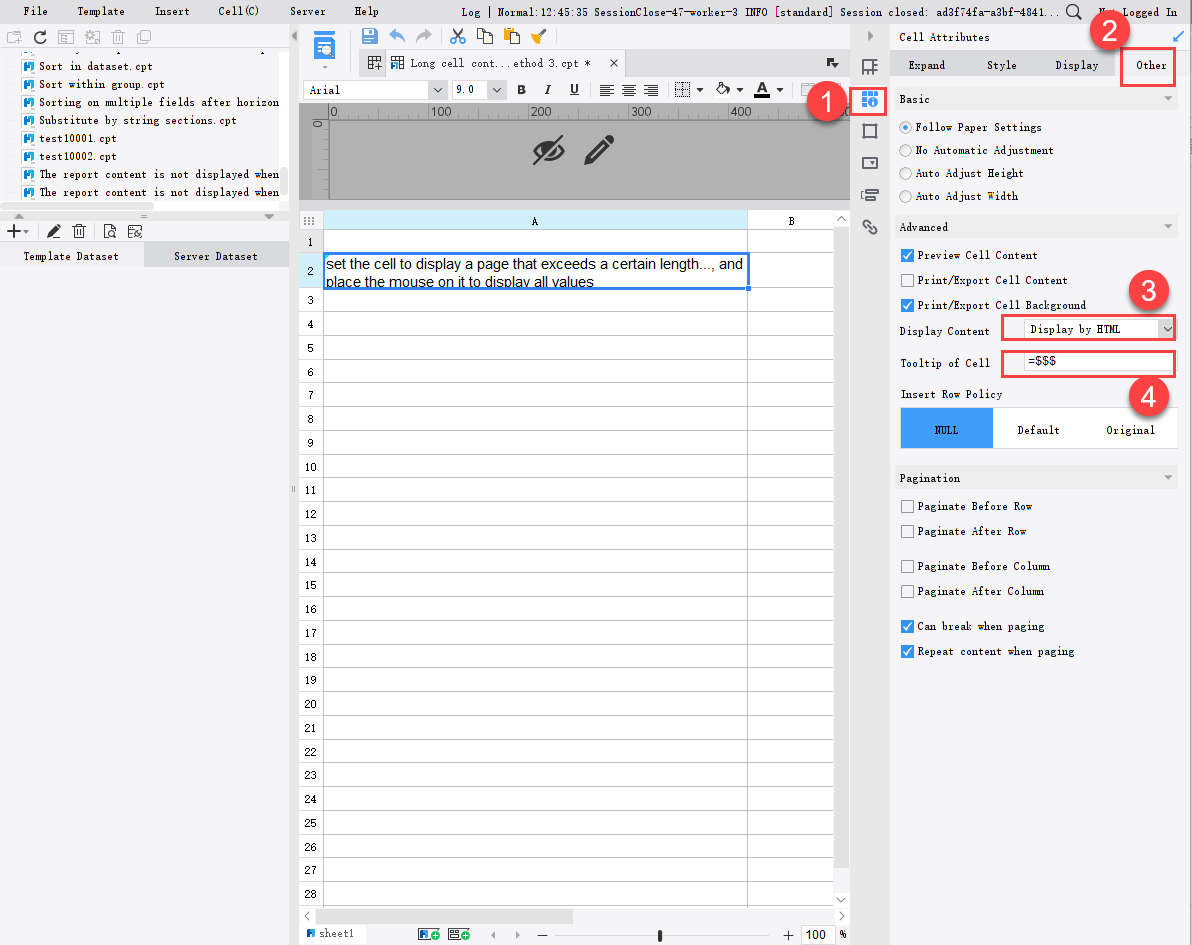Enable Paginate After Column

point(907,591)
